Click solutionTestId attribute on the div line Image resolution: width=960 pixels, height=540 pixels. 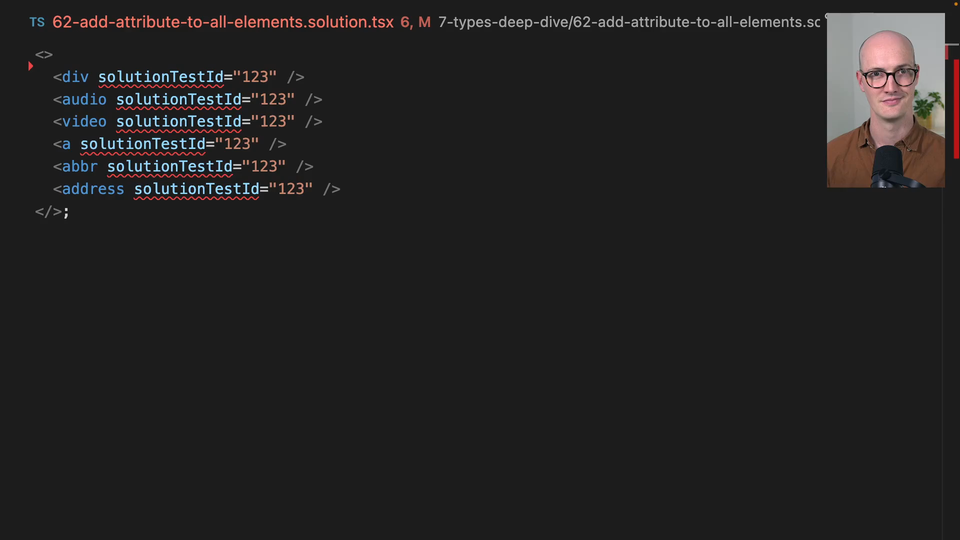[161, 77]
